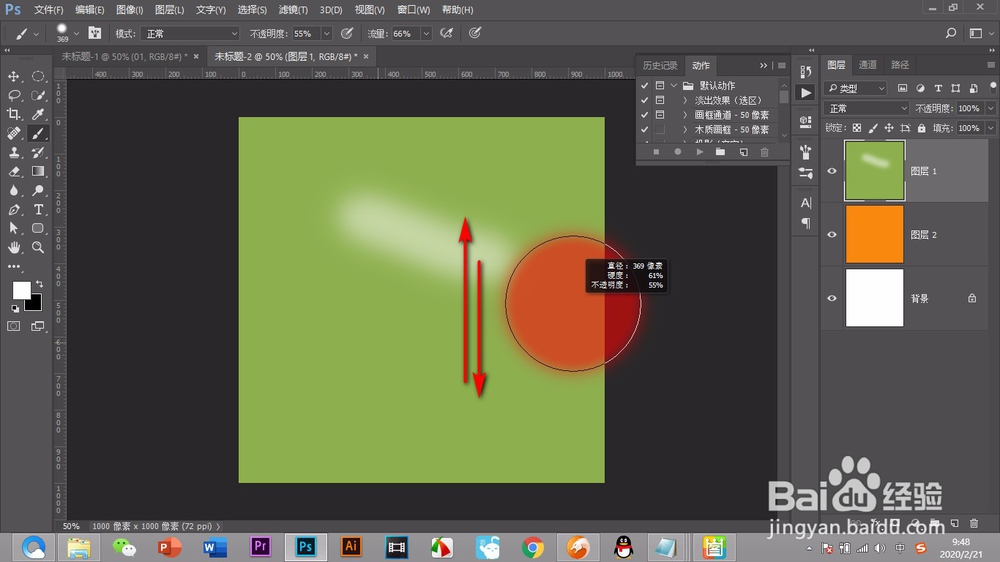Screen dimensions: 1000x562
Task: Delete action using trash icon
Action: pos(764,152)
